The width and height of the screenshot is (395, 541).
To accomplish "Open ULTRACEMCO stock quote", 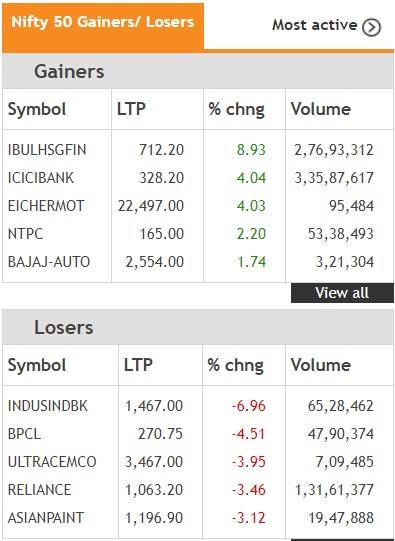I will 52,462.
